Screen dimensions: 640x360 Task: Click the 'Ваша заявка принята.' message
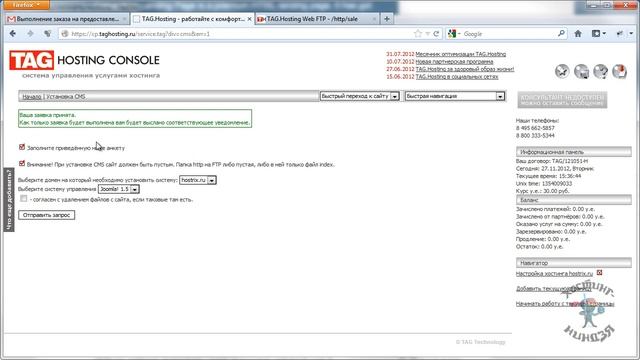pos(47,115)
